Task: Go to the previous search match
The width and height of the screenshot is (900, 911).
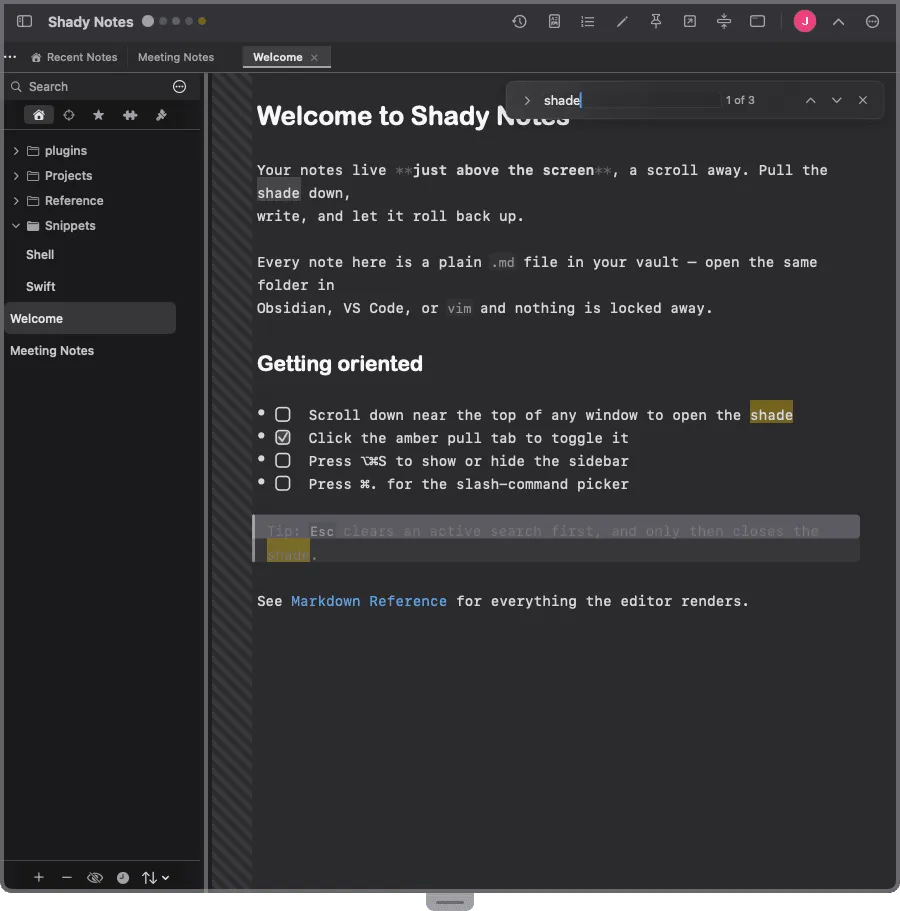Action: tap(811, 101)
